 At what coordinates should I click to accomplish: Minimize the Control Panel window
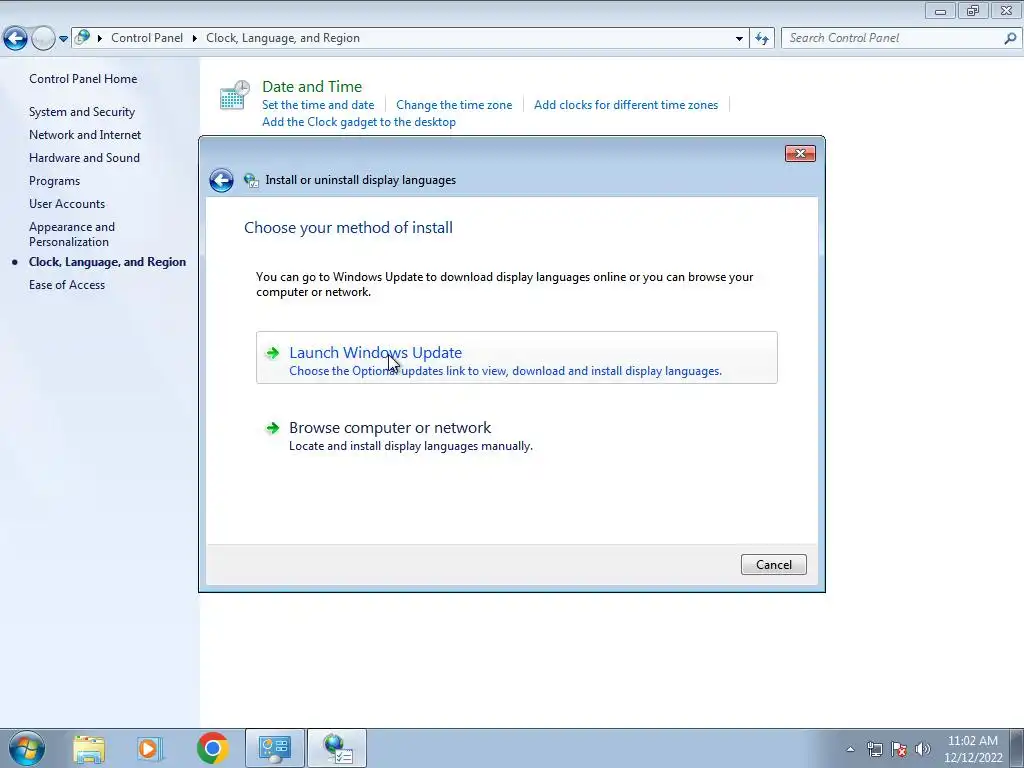point(940,10)
